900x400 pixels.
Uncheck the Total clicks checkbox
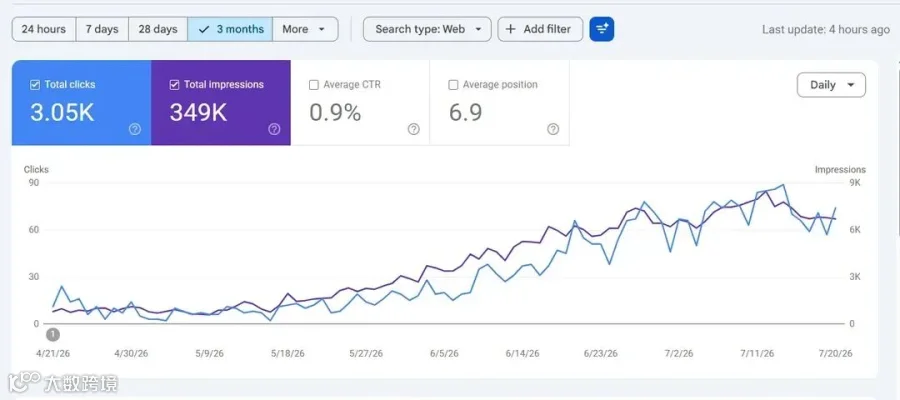coord(34,85)
